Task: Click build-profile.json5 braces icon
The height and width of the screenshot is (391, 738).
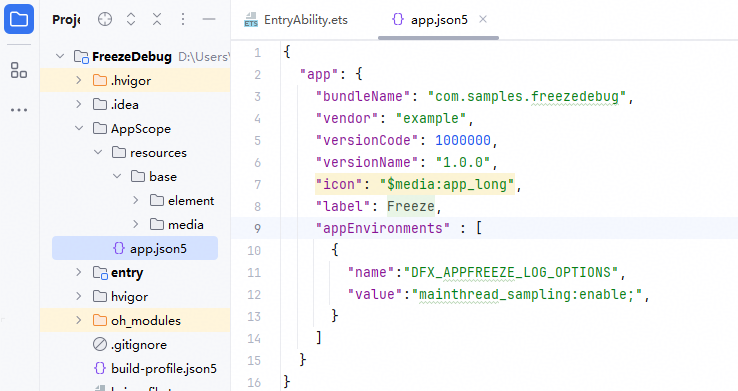Action: pyautogui.click(x=100, y=368)
